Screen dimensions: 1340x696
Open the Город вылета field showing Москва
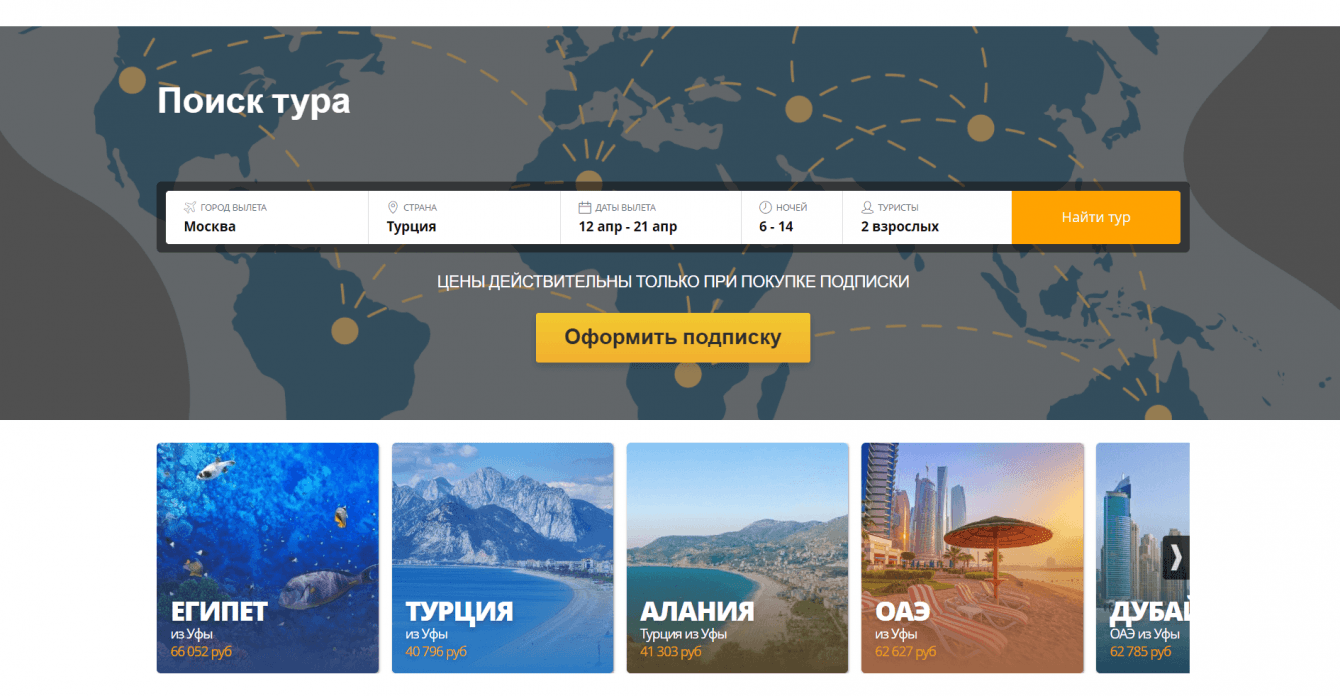(x=267, y=217)
